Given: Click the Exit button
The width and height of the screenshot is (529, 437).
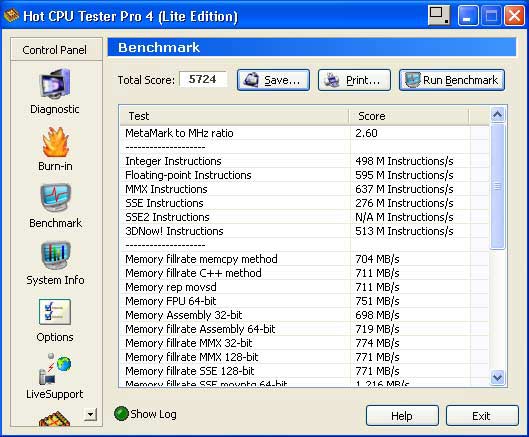Looking at the screenshot, I should coord(482,416).
